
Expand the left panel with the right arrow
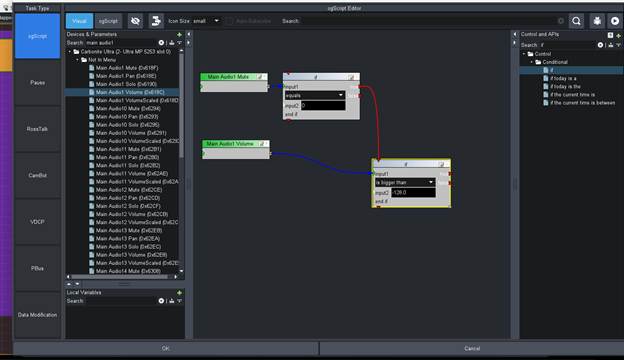(x=189, y=43)
